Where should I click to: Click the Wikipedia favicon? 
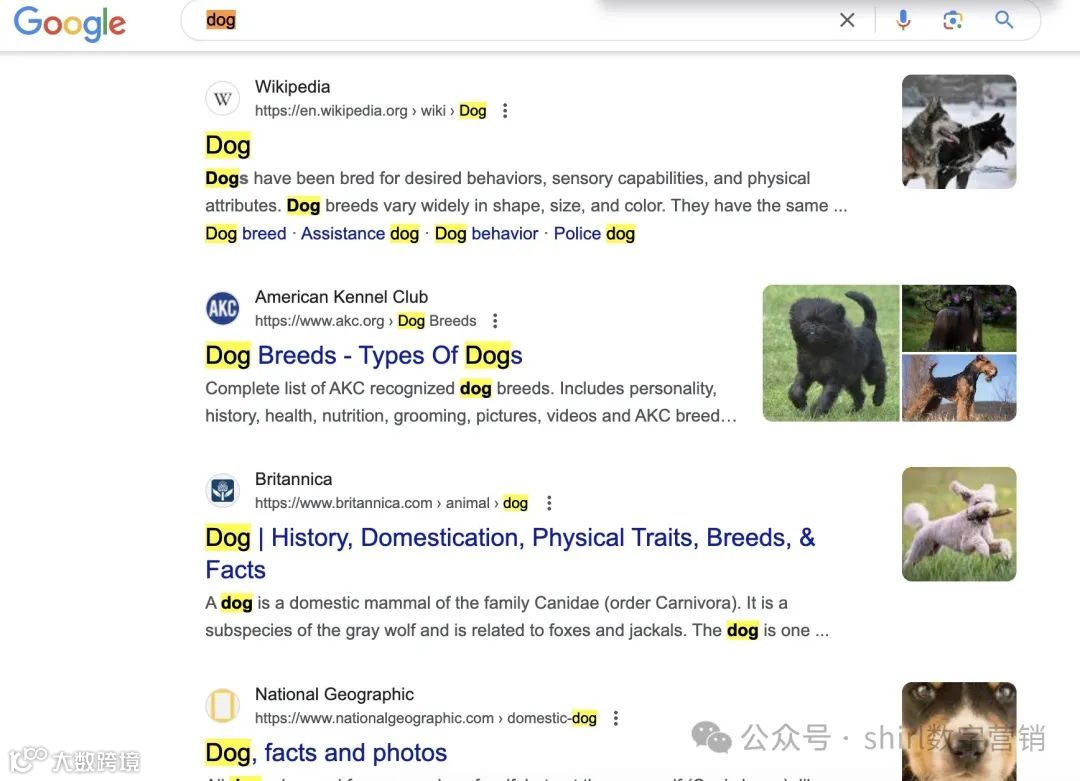point(222,98)
